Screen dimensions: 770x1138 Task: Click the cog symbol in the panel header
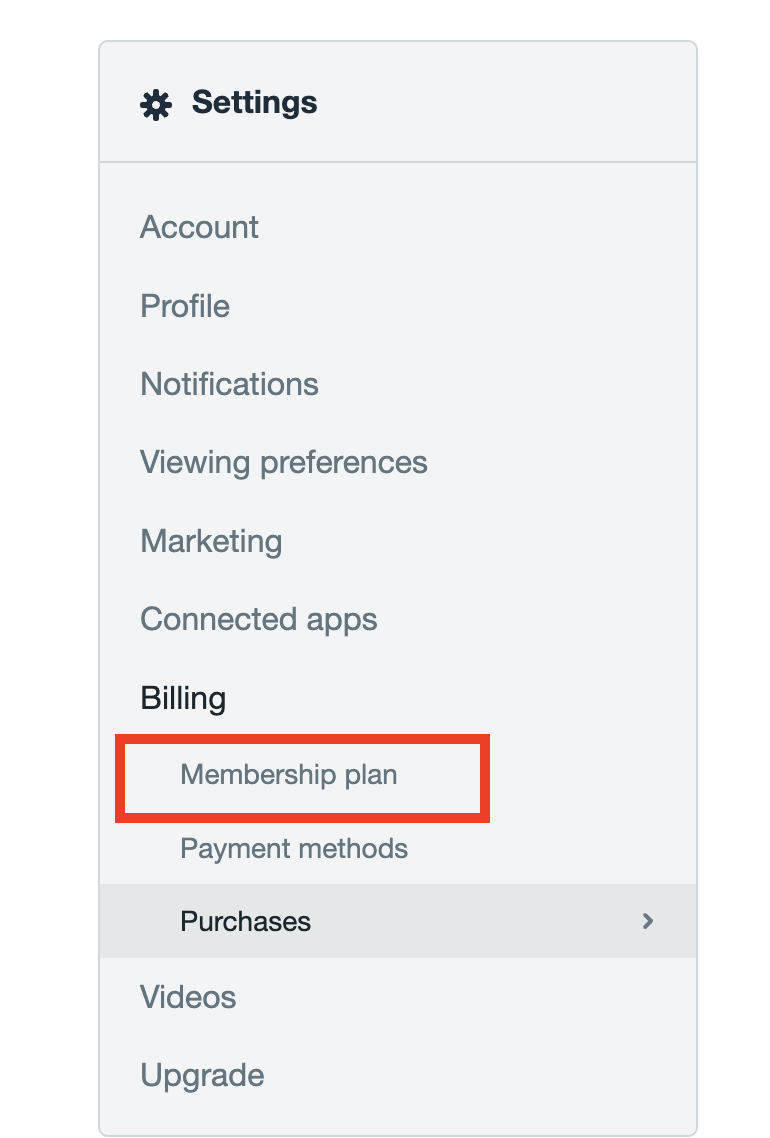tap(155, 104)
